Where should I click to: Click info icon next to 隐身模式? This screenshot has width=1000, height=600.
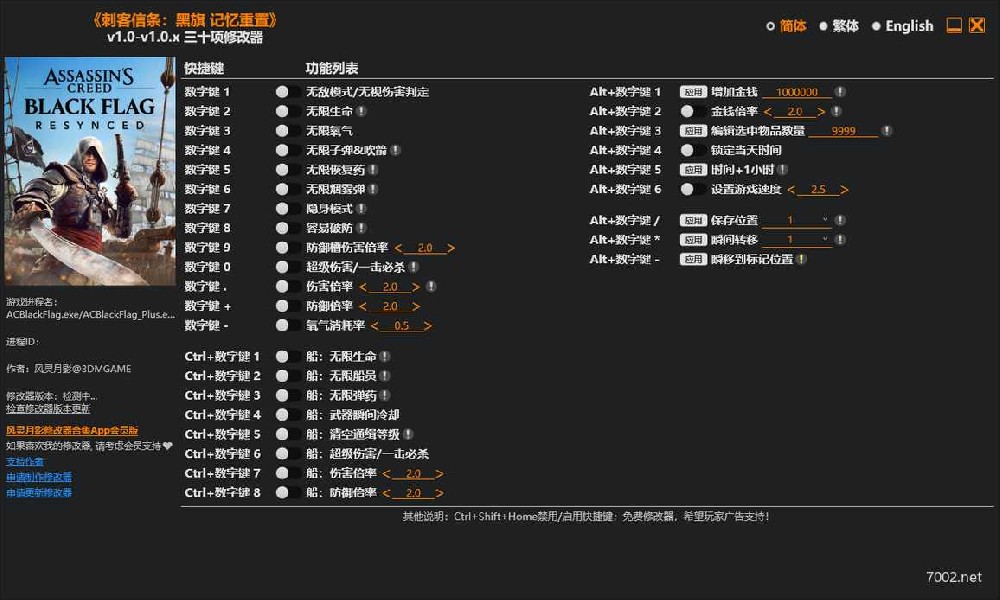(361, 209)
